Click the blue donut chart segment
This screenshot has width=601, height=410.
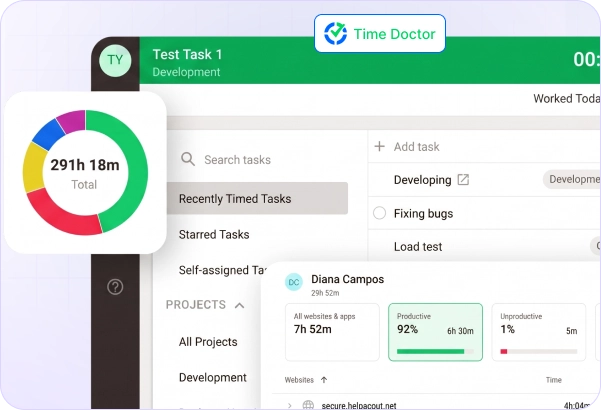coord(49,134)
